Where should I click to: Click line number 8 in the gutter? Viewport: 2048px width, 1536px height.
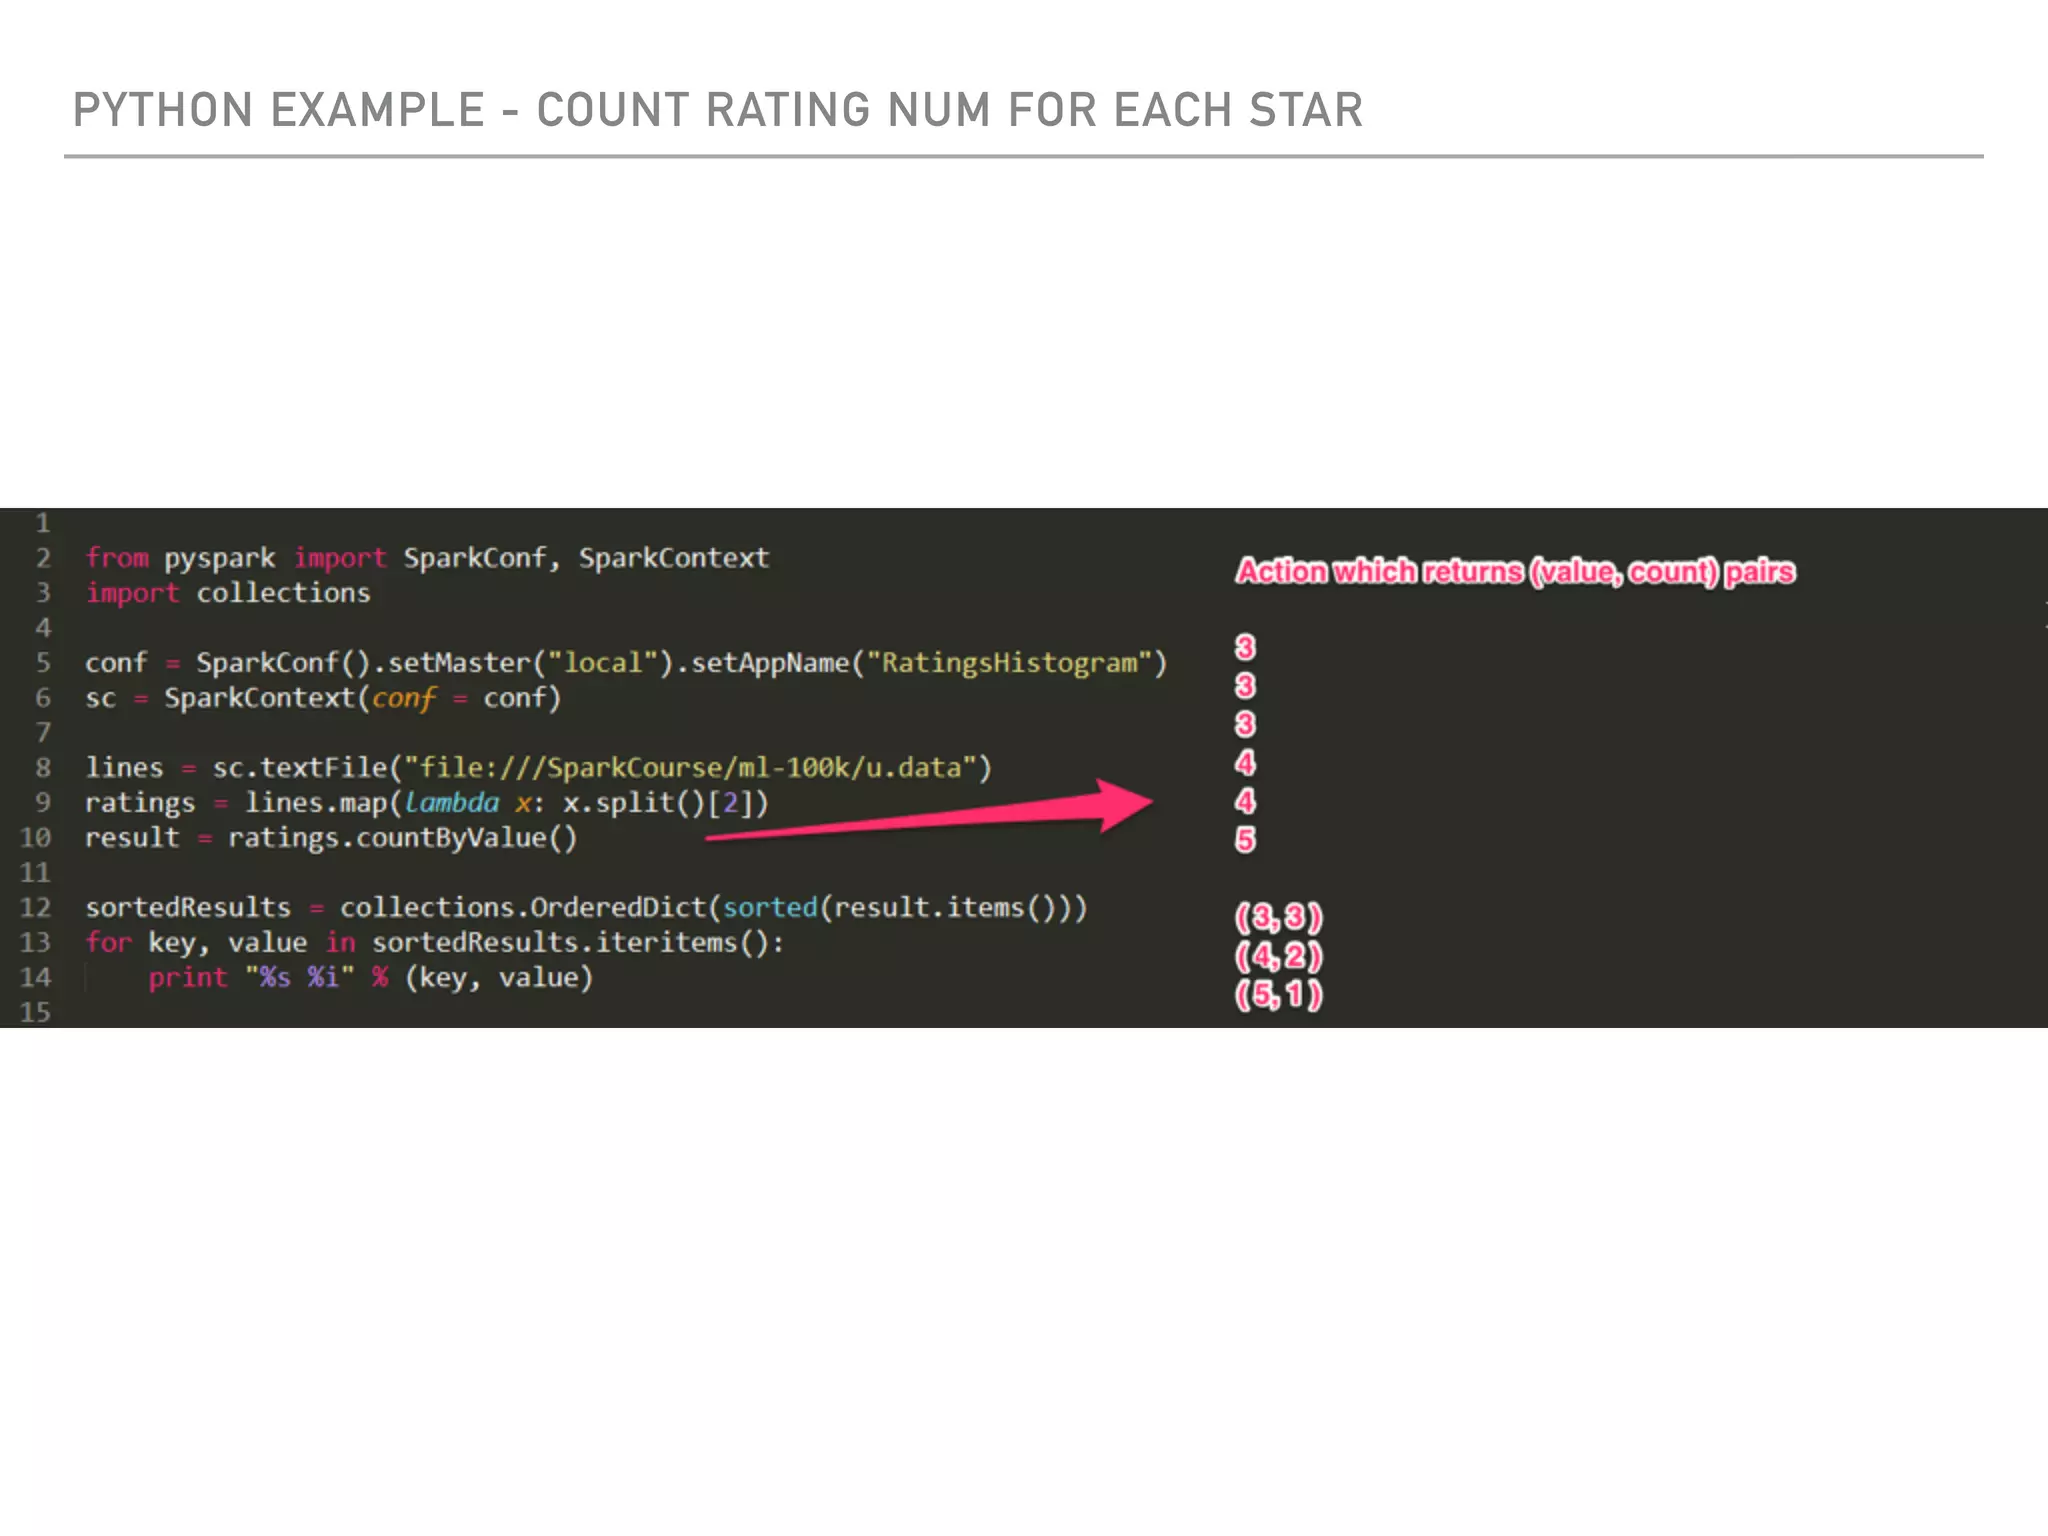(x=43, y=768)
